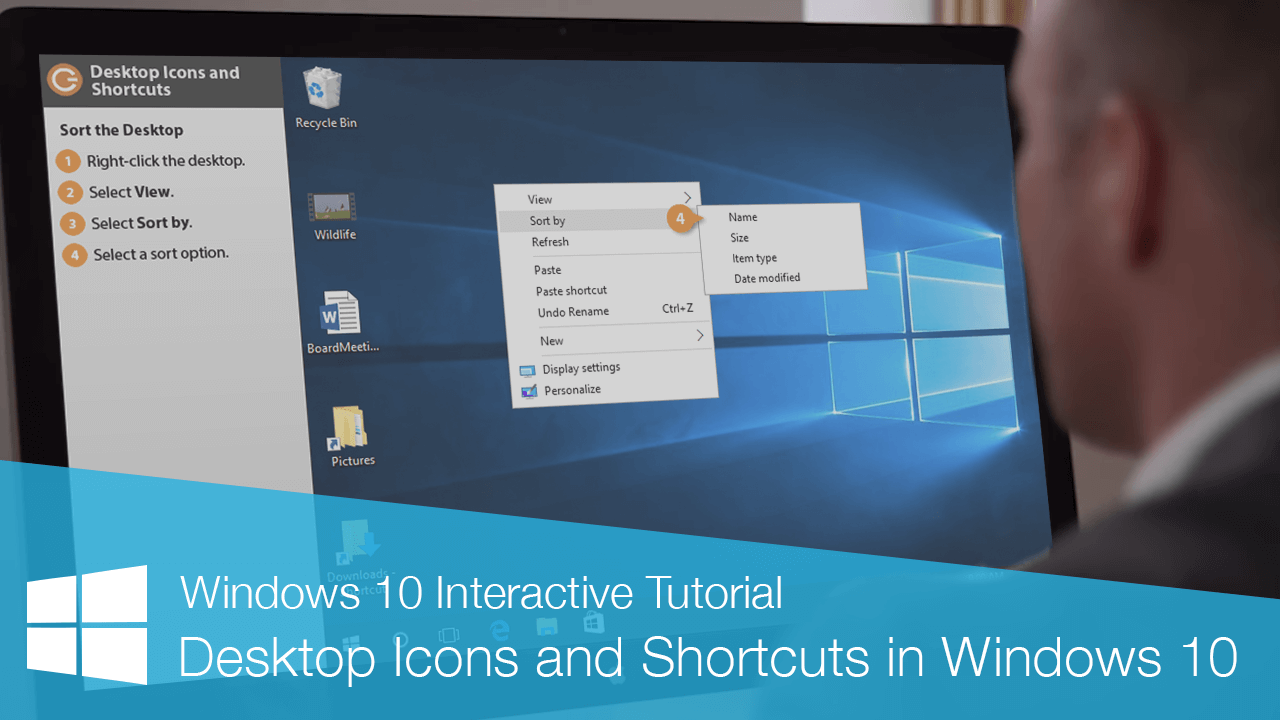Image resolution: width=1280 pixels, height=720 pixels.
Task: Select Sort by Name
Action: tap(742, 217)
